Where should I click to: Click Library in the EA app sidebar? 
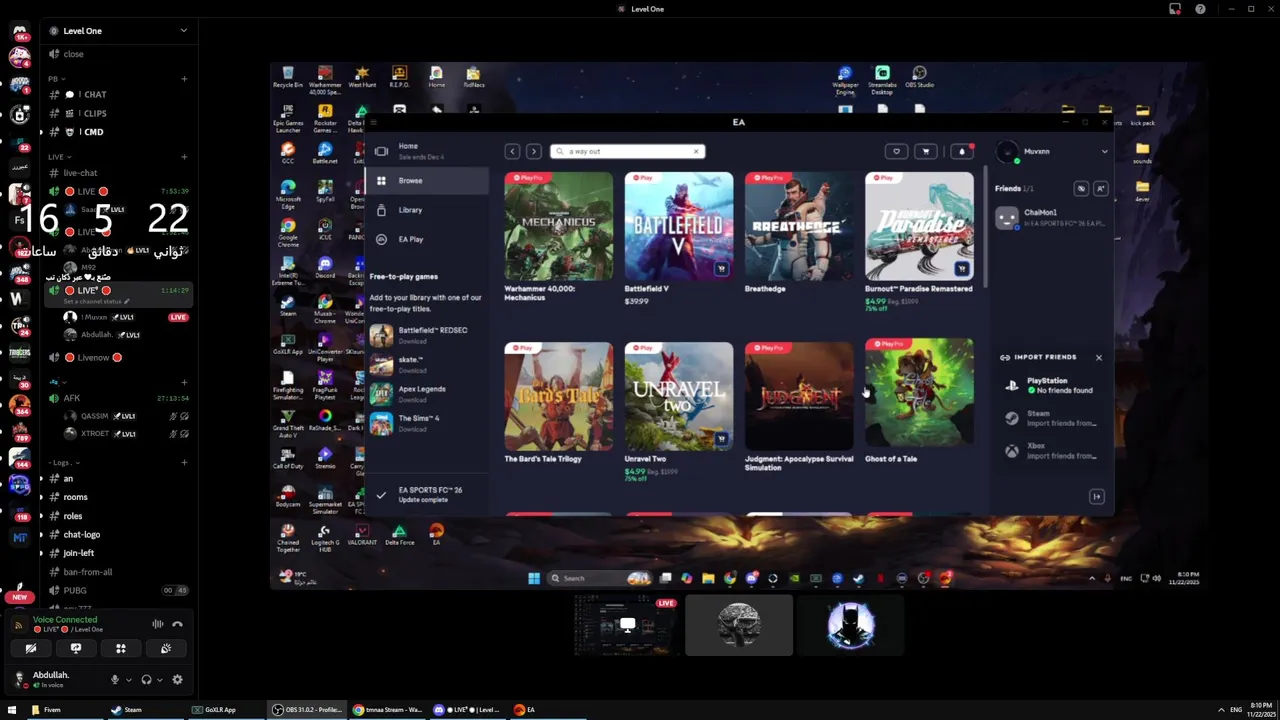[427, 210]
